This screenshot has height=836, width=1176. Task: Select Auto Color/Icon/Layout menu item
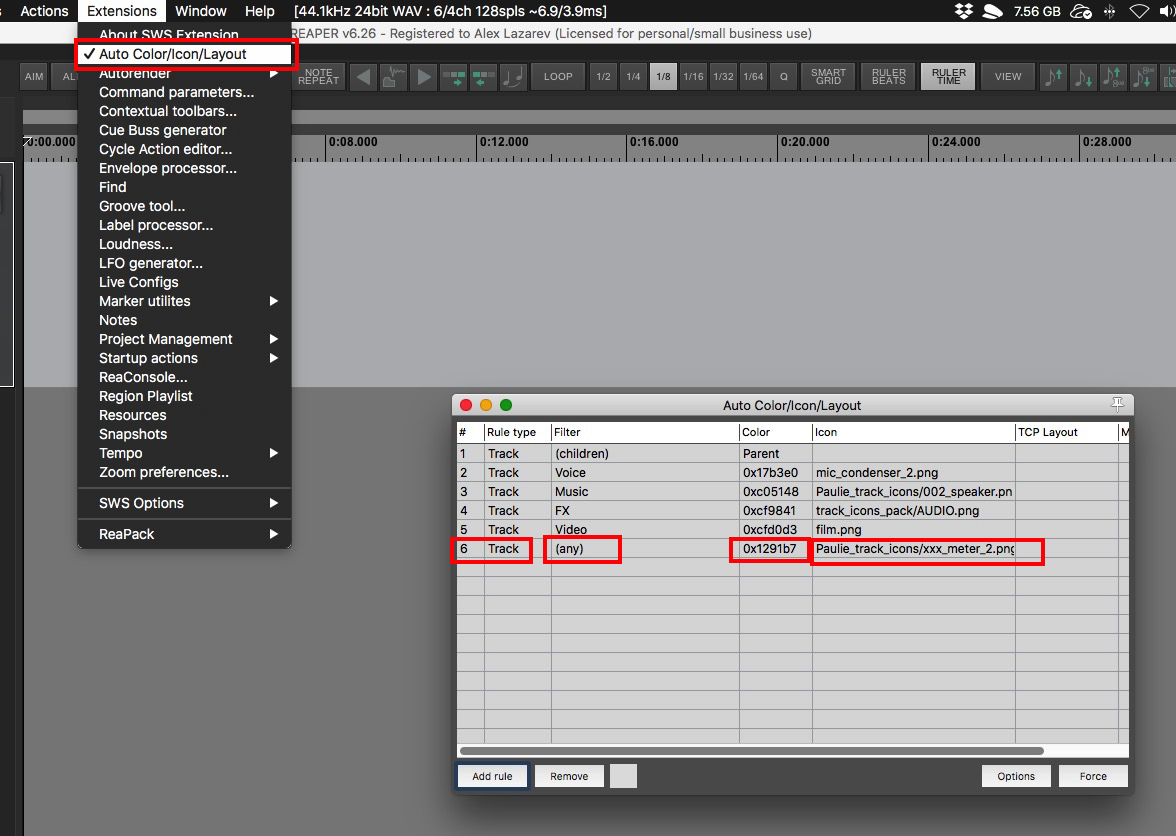[184, 54]
